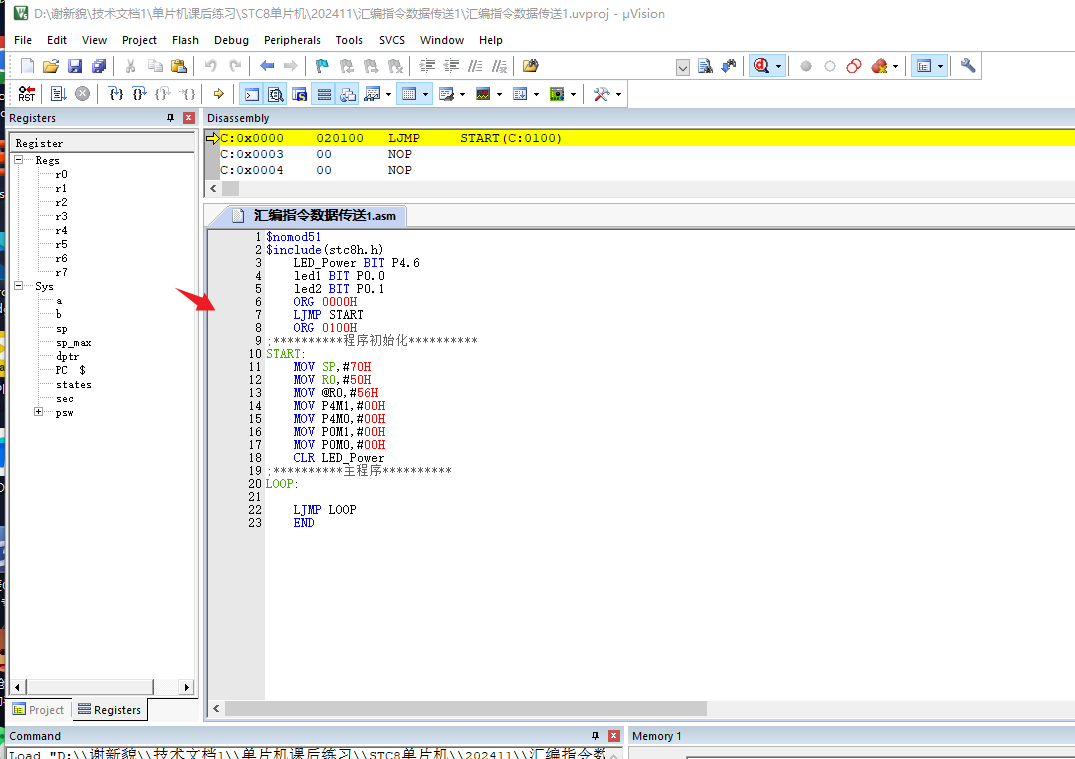The image size is (1075, 759).
Task: Disable all breakpoints icon
Action: click(x=854, y=66)
